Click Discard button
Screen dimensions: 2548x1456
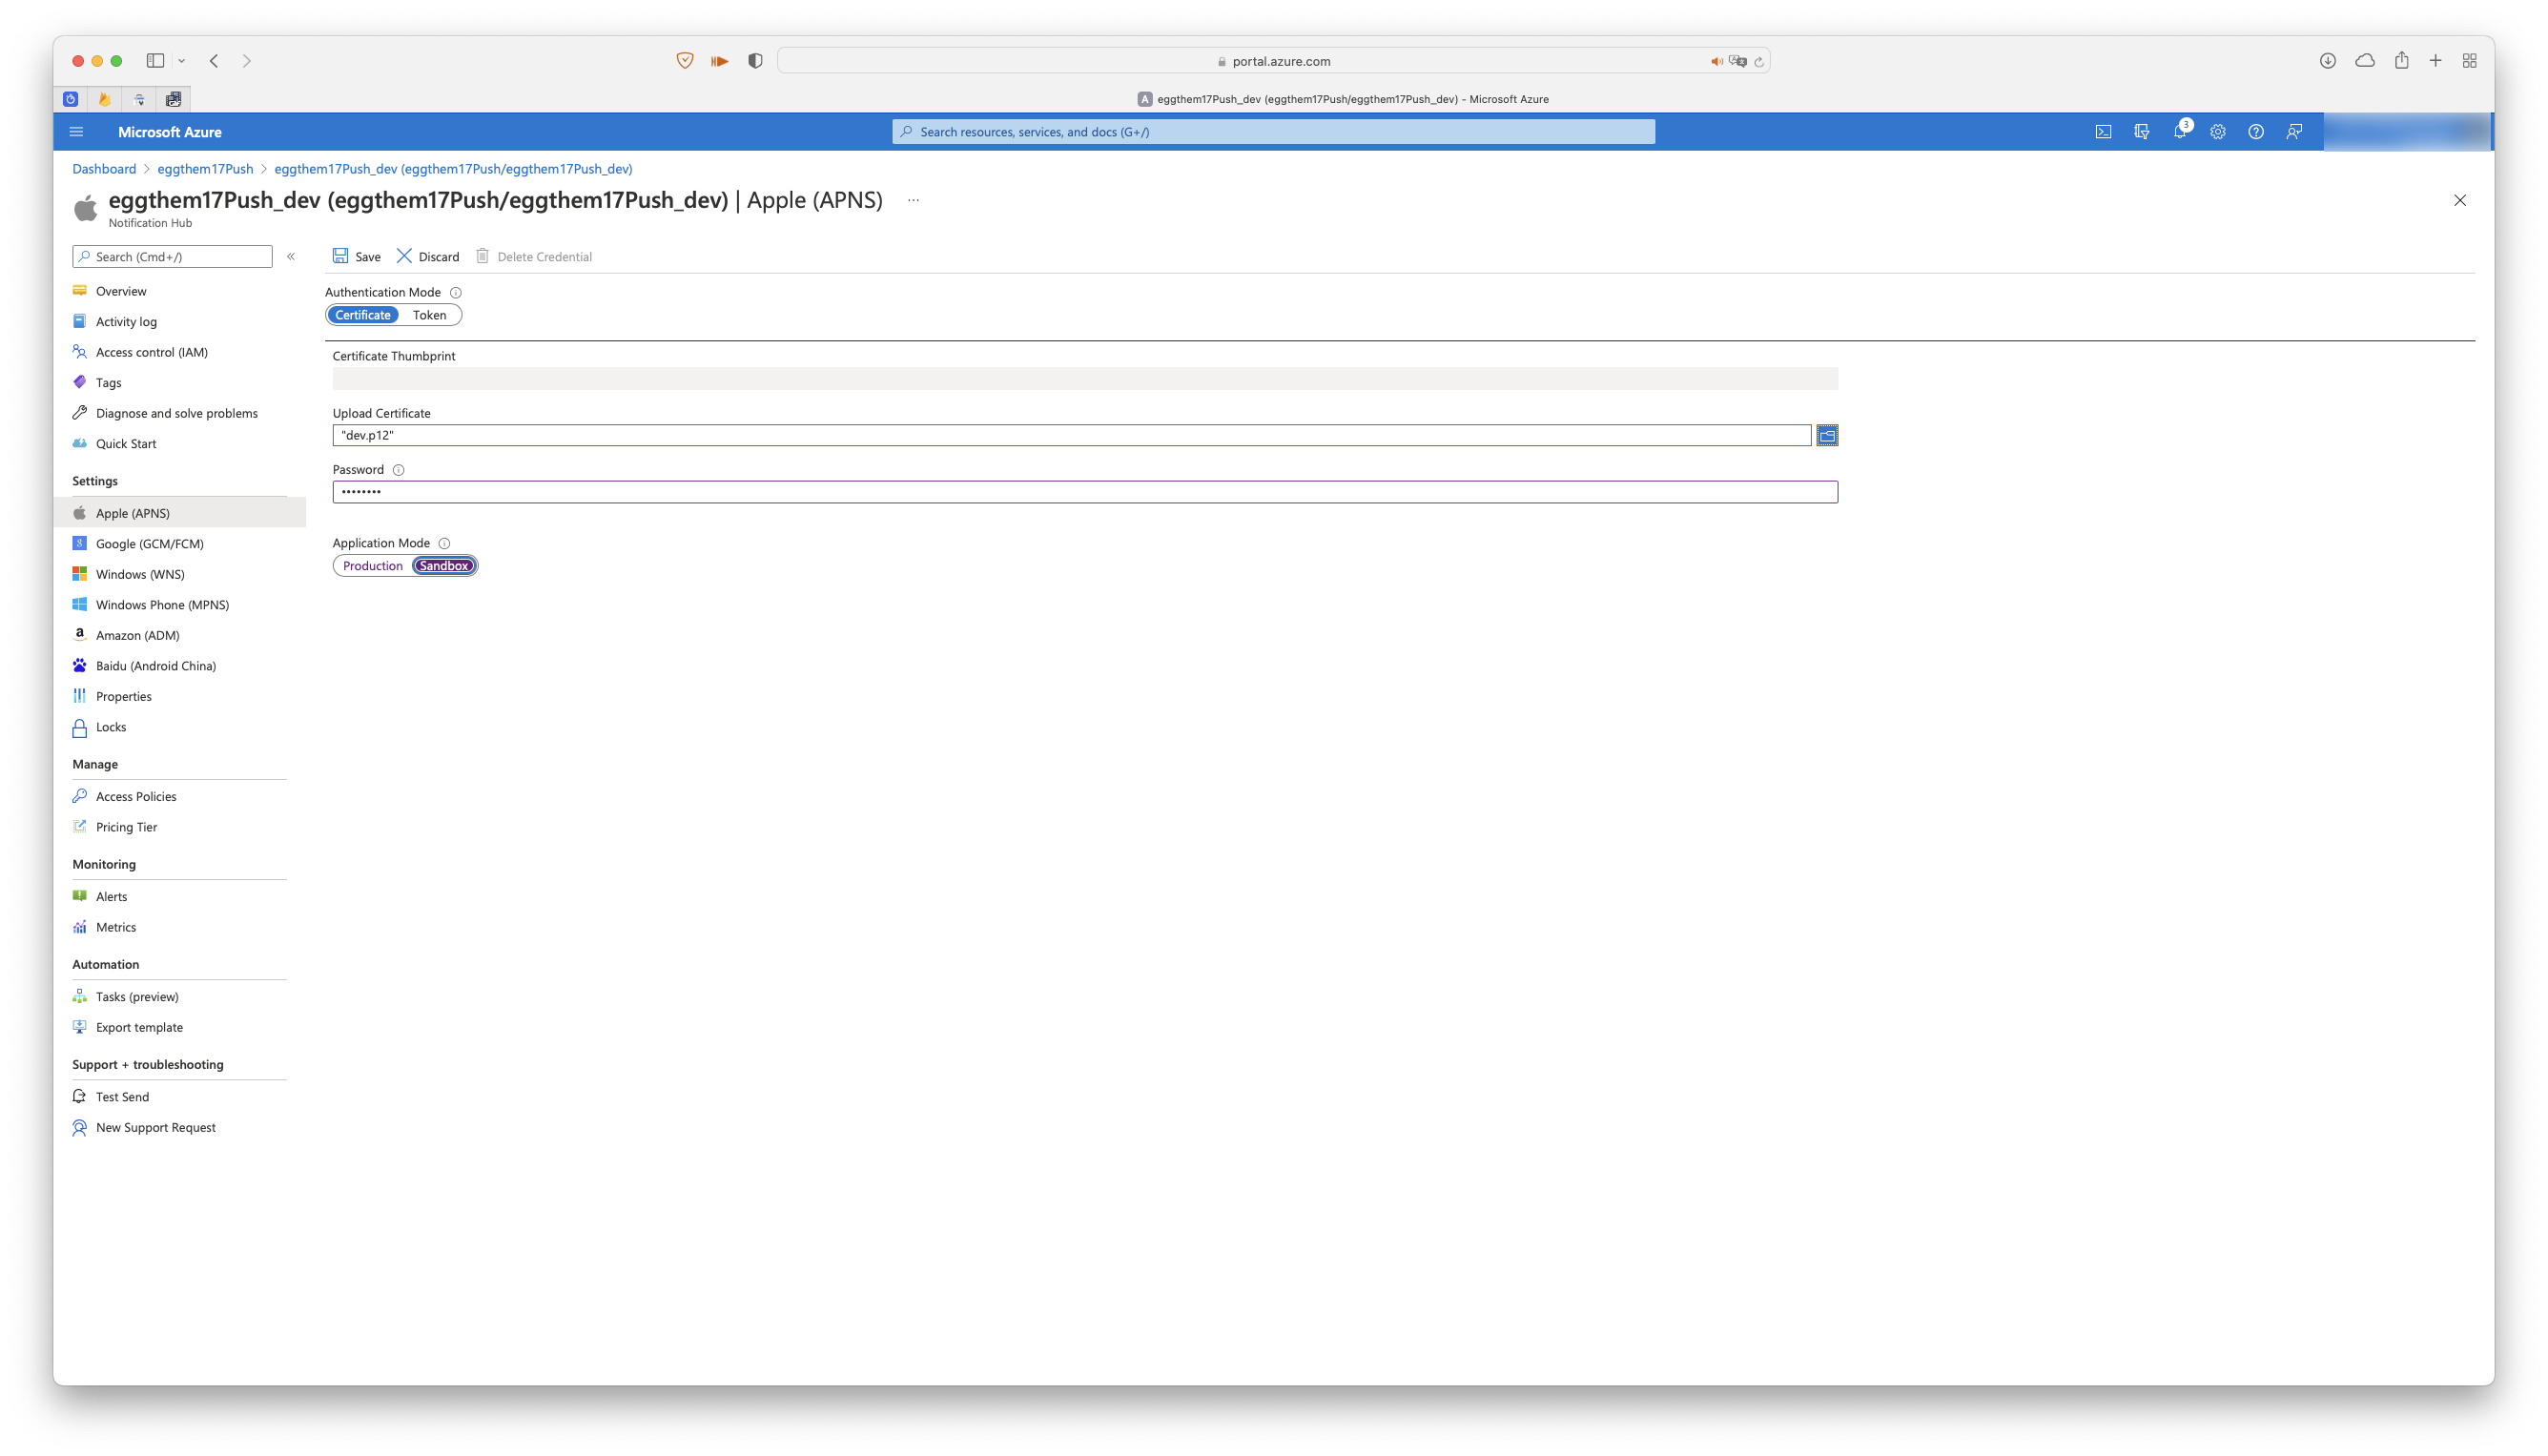(x=428, y=257)
